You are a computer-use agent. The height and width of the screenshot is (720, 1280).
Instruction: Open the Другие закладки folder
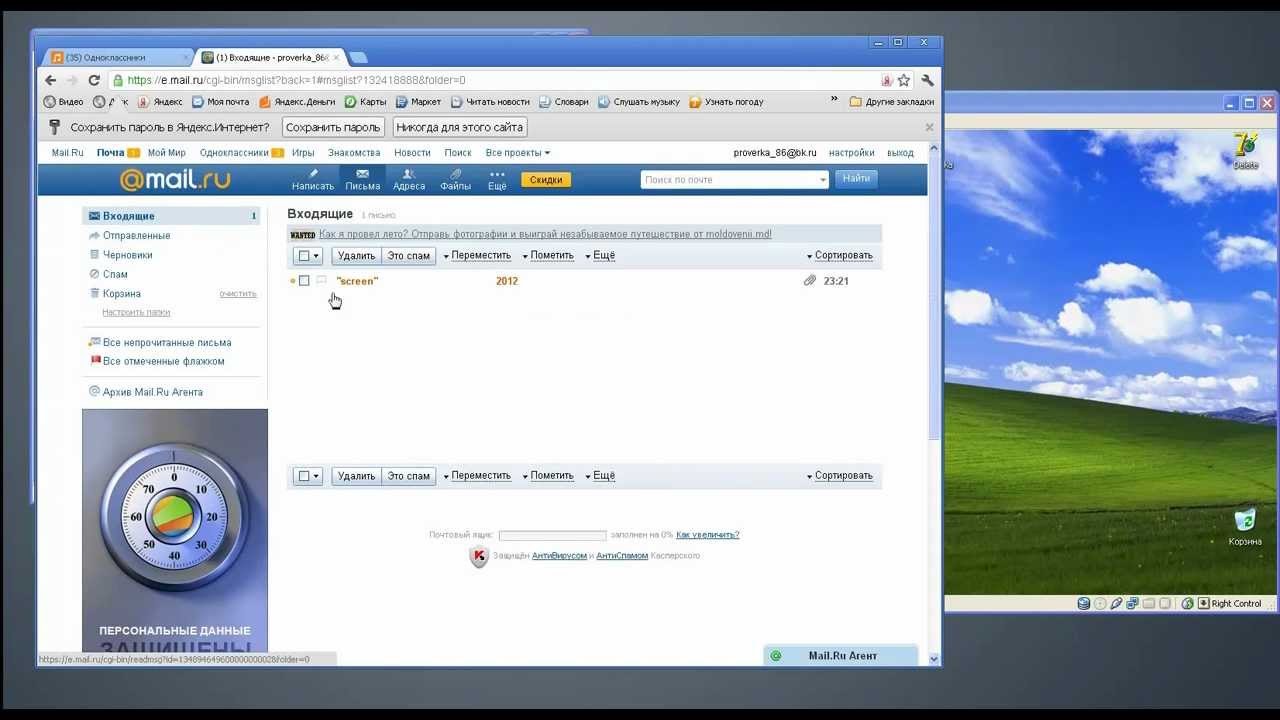click(892, 102)
